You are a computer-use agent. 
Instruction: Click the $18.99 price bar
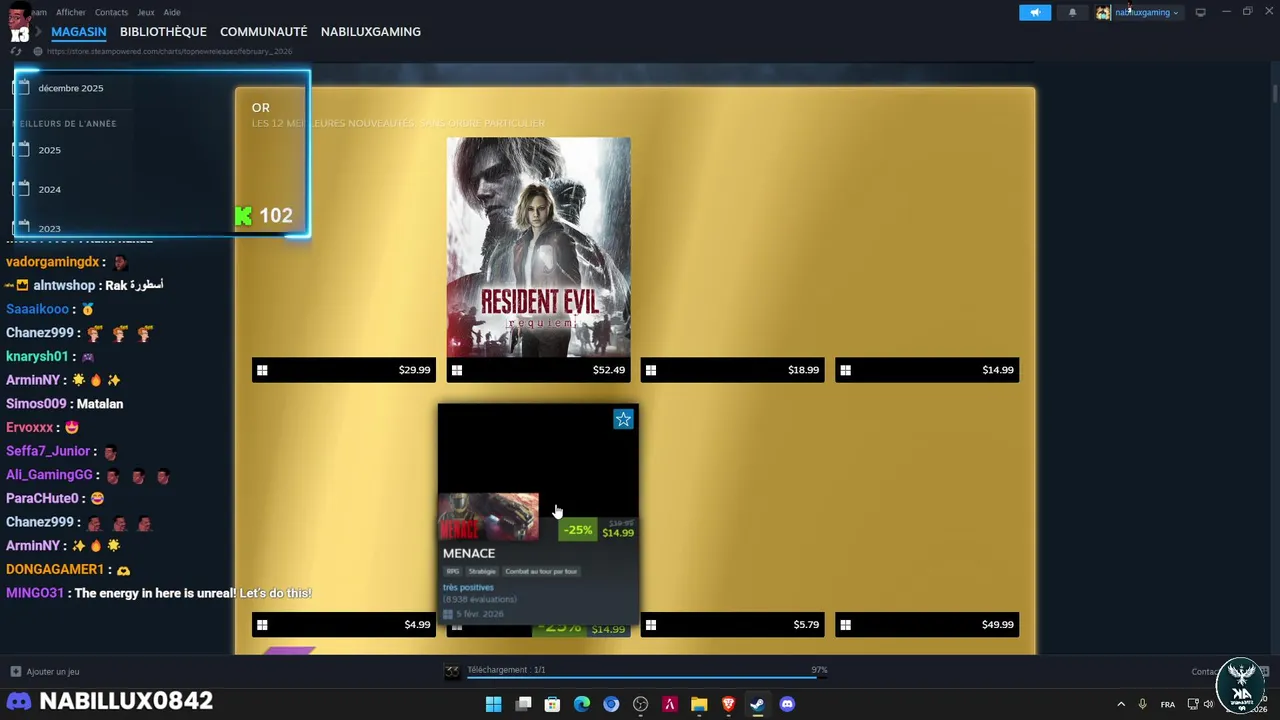tap(732, 370)
